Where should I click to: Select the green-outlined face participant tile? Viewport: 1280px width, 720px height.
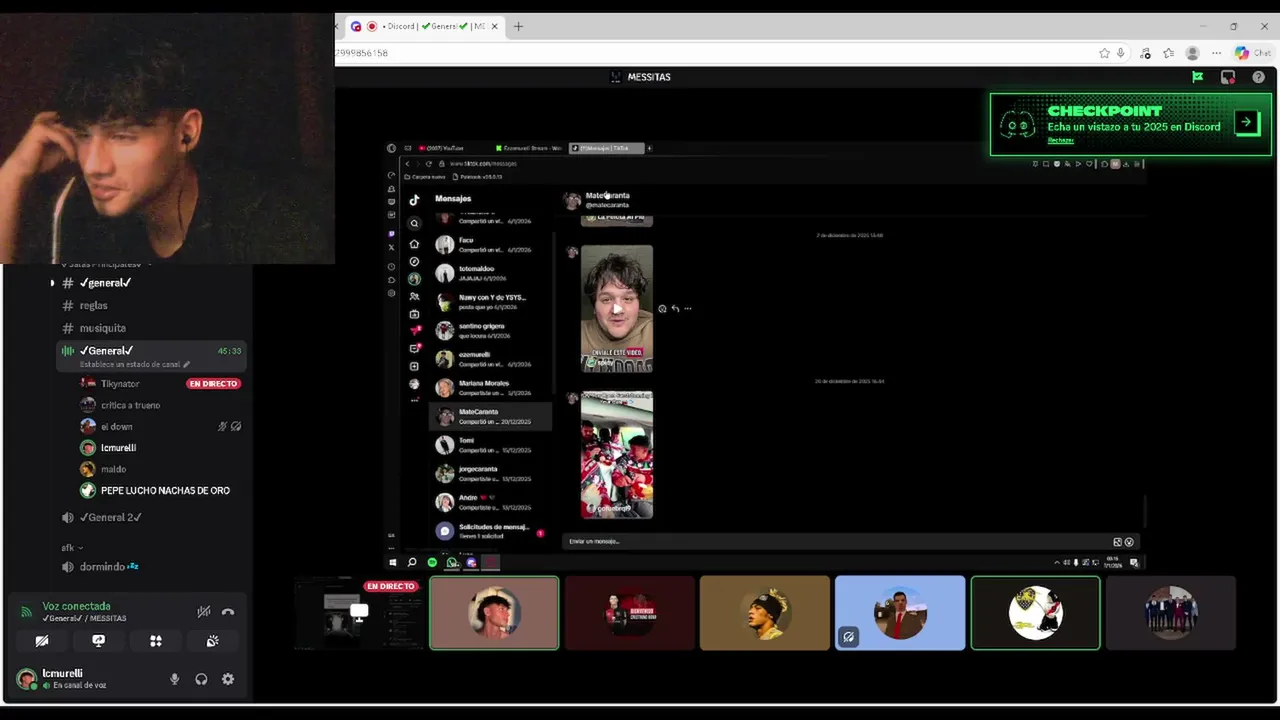coord(494,613)
